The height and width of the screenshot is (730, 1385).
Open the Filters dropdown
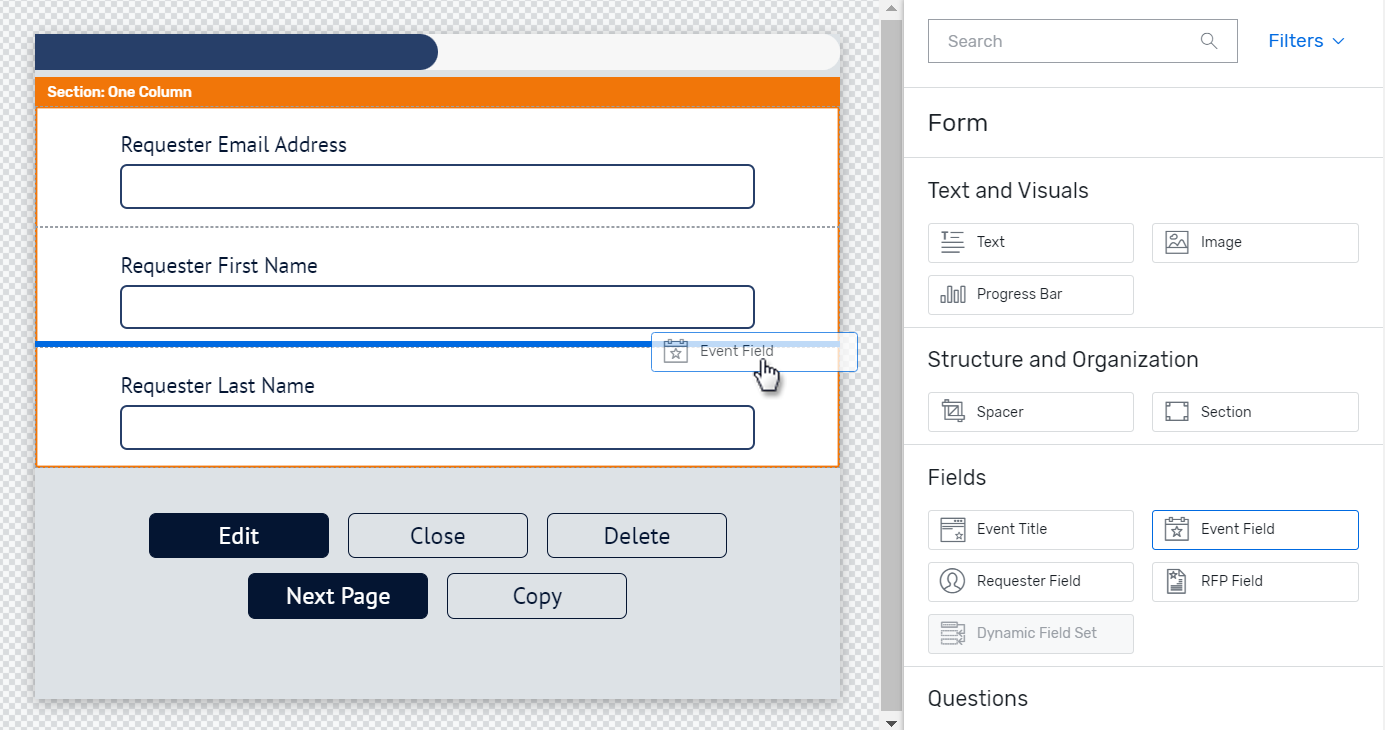coord(1305,40)
